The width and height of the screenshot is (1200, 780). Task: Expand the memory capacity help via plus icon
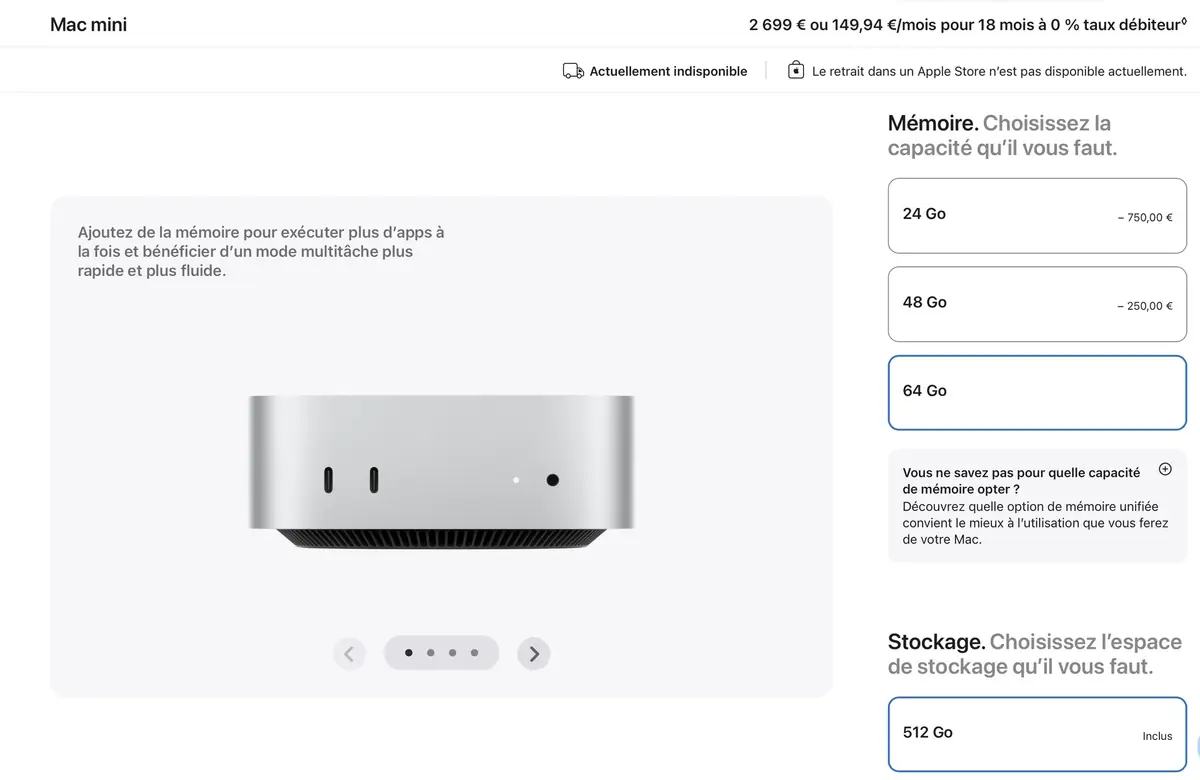click(x=1165, y=468)
